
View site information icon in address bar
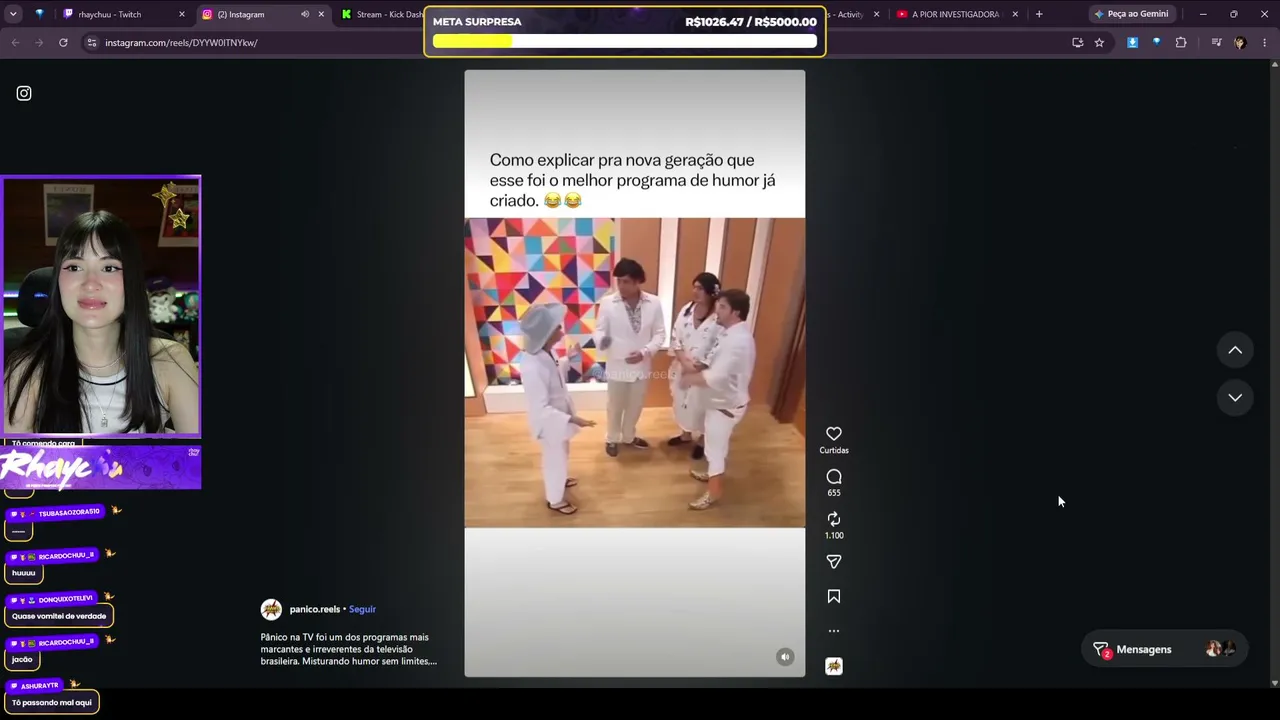[x=92, y=43]
